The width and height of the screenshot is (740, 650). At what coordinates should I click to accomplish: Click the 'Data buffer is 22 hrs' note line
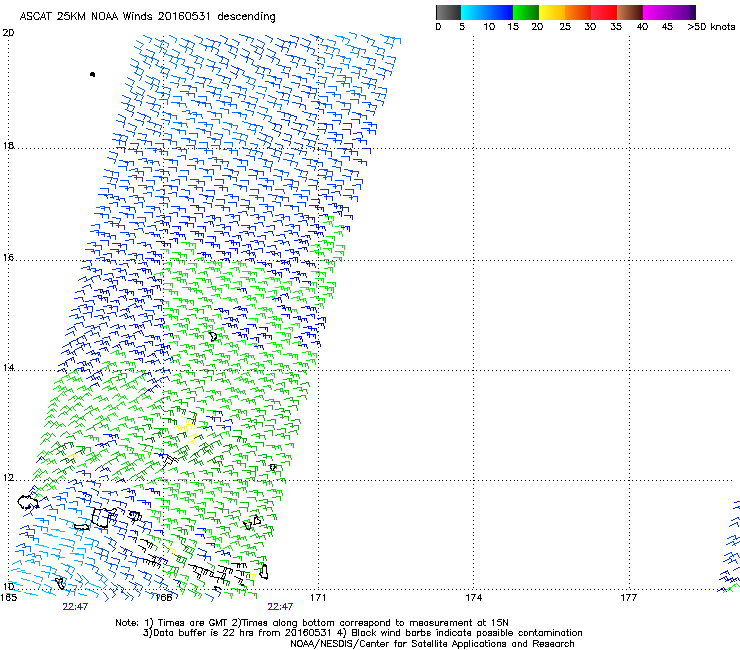tap(362, 633)
